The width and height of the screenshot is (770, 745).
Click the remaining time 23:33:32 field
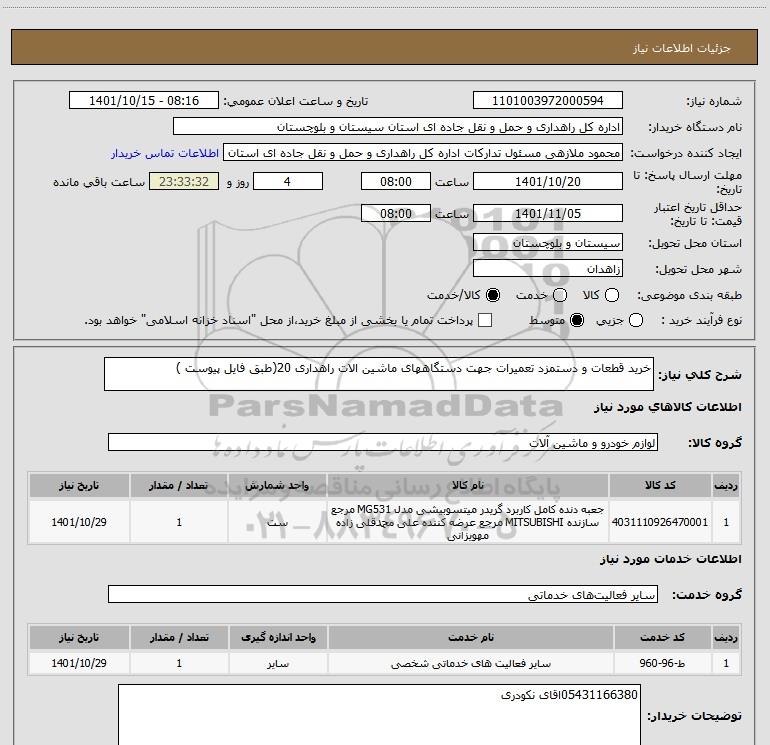[x=184, y=181]
